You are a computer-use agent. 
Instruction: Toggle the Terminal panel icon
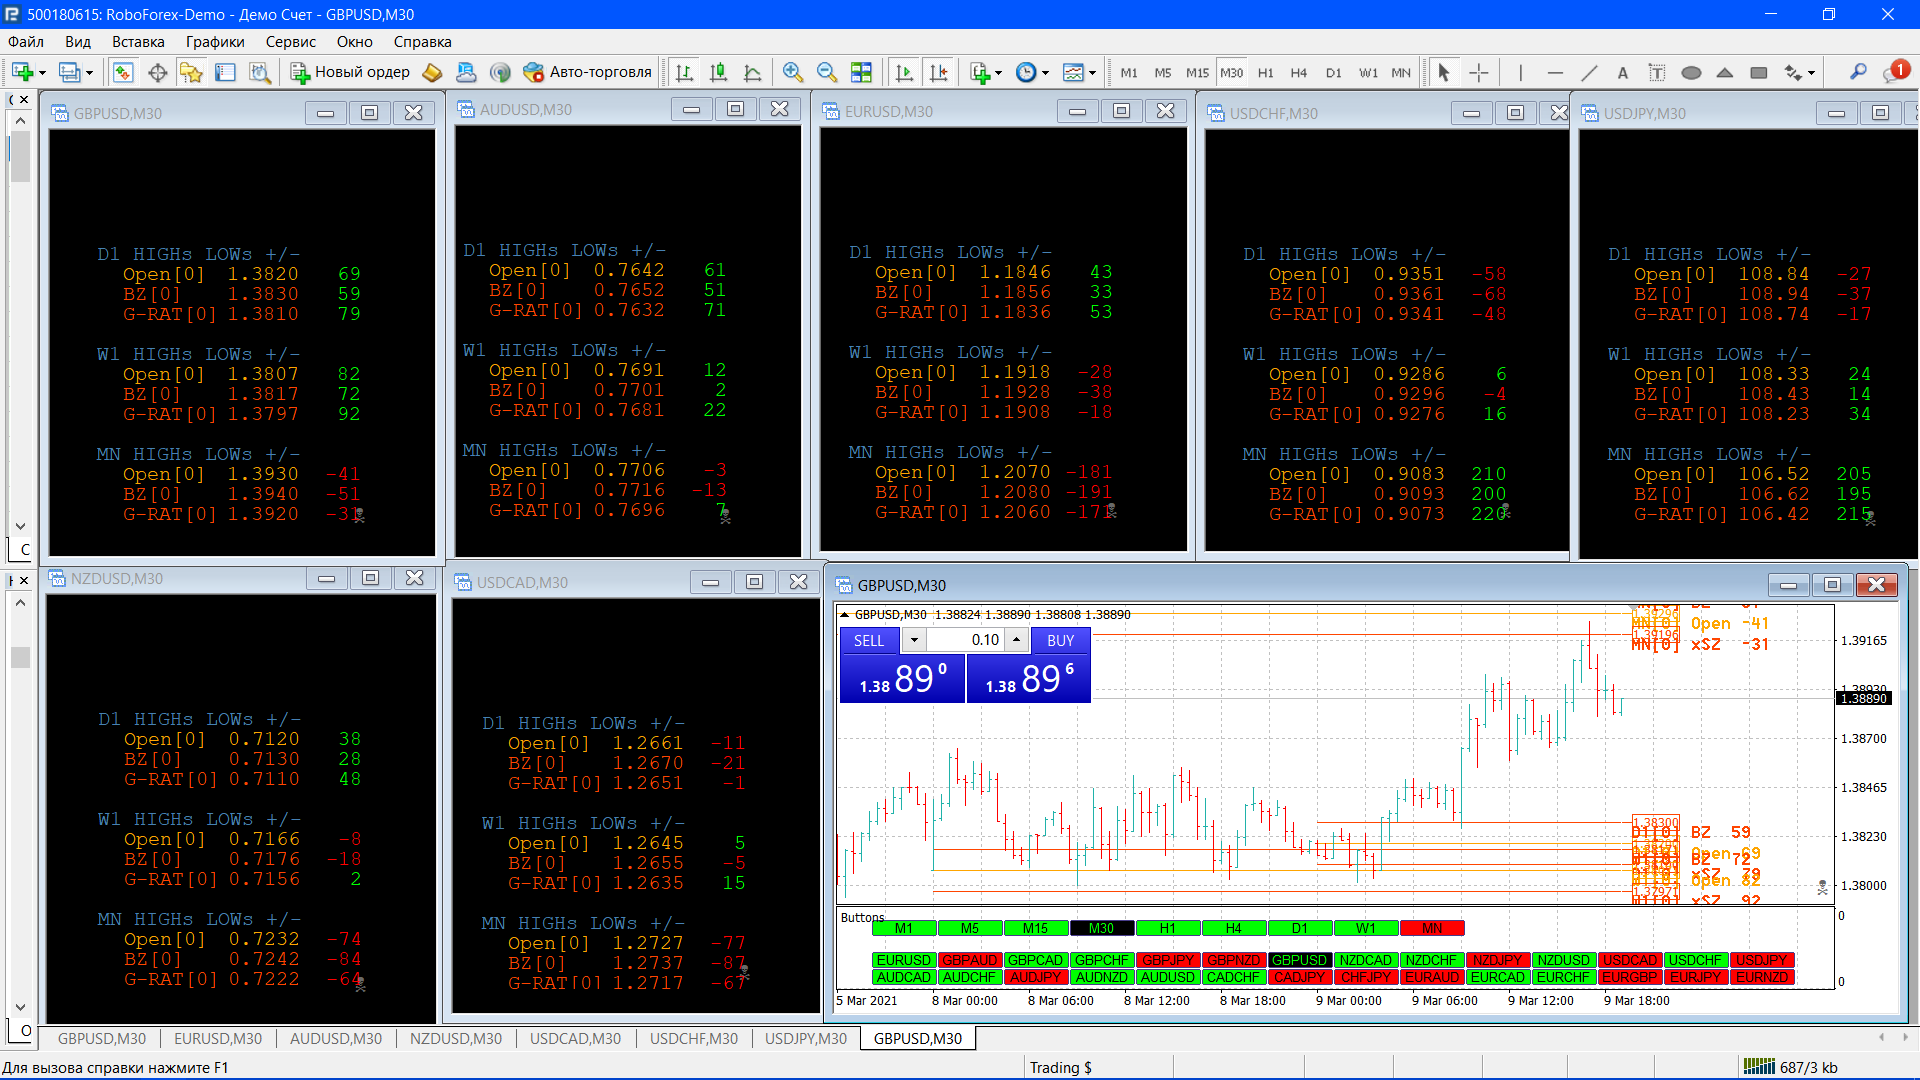pos(225,72)
